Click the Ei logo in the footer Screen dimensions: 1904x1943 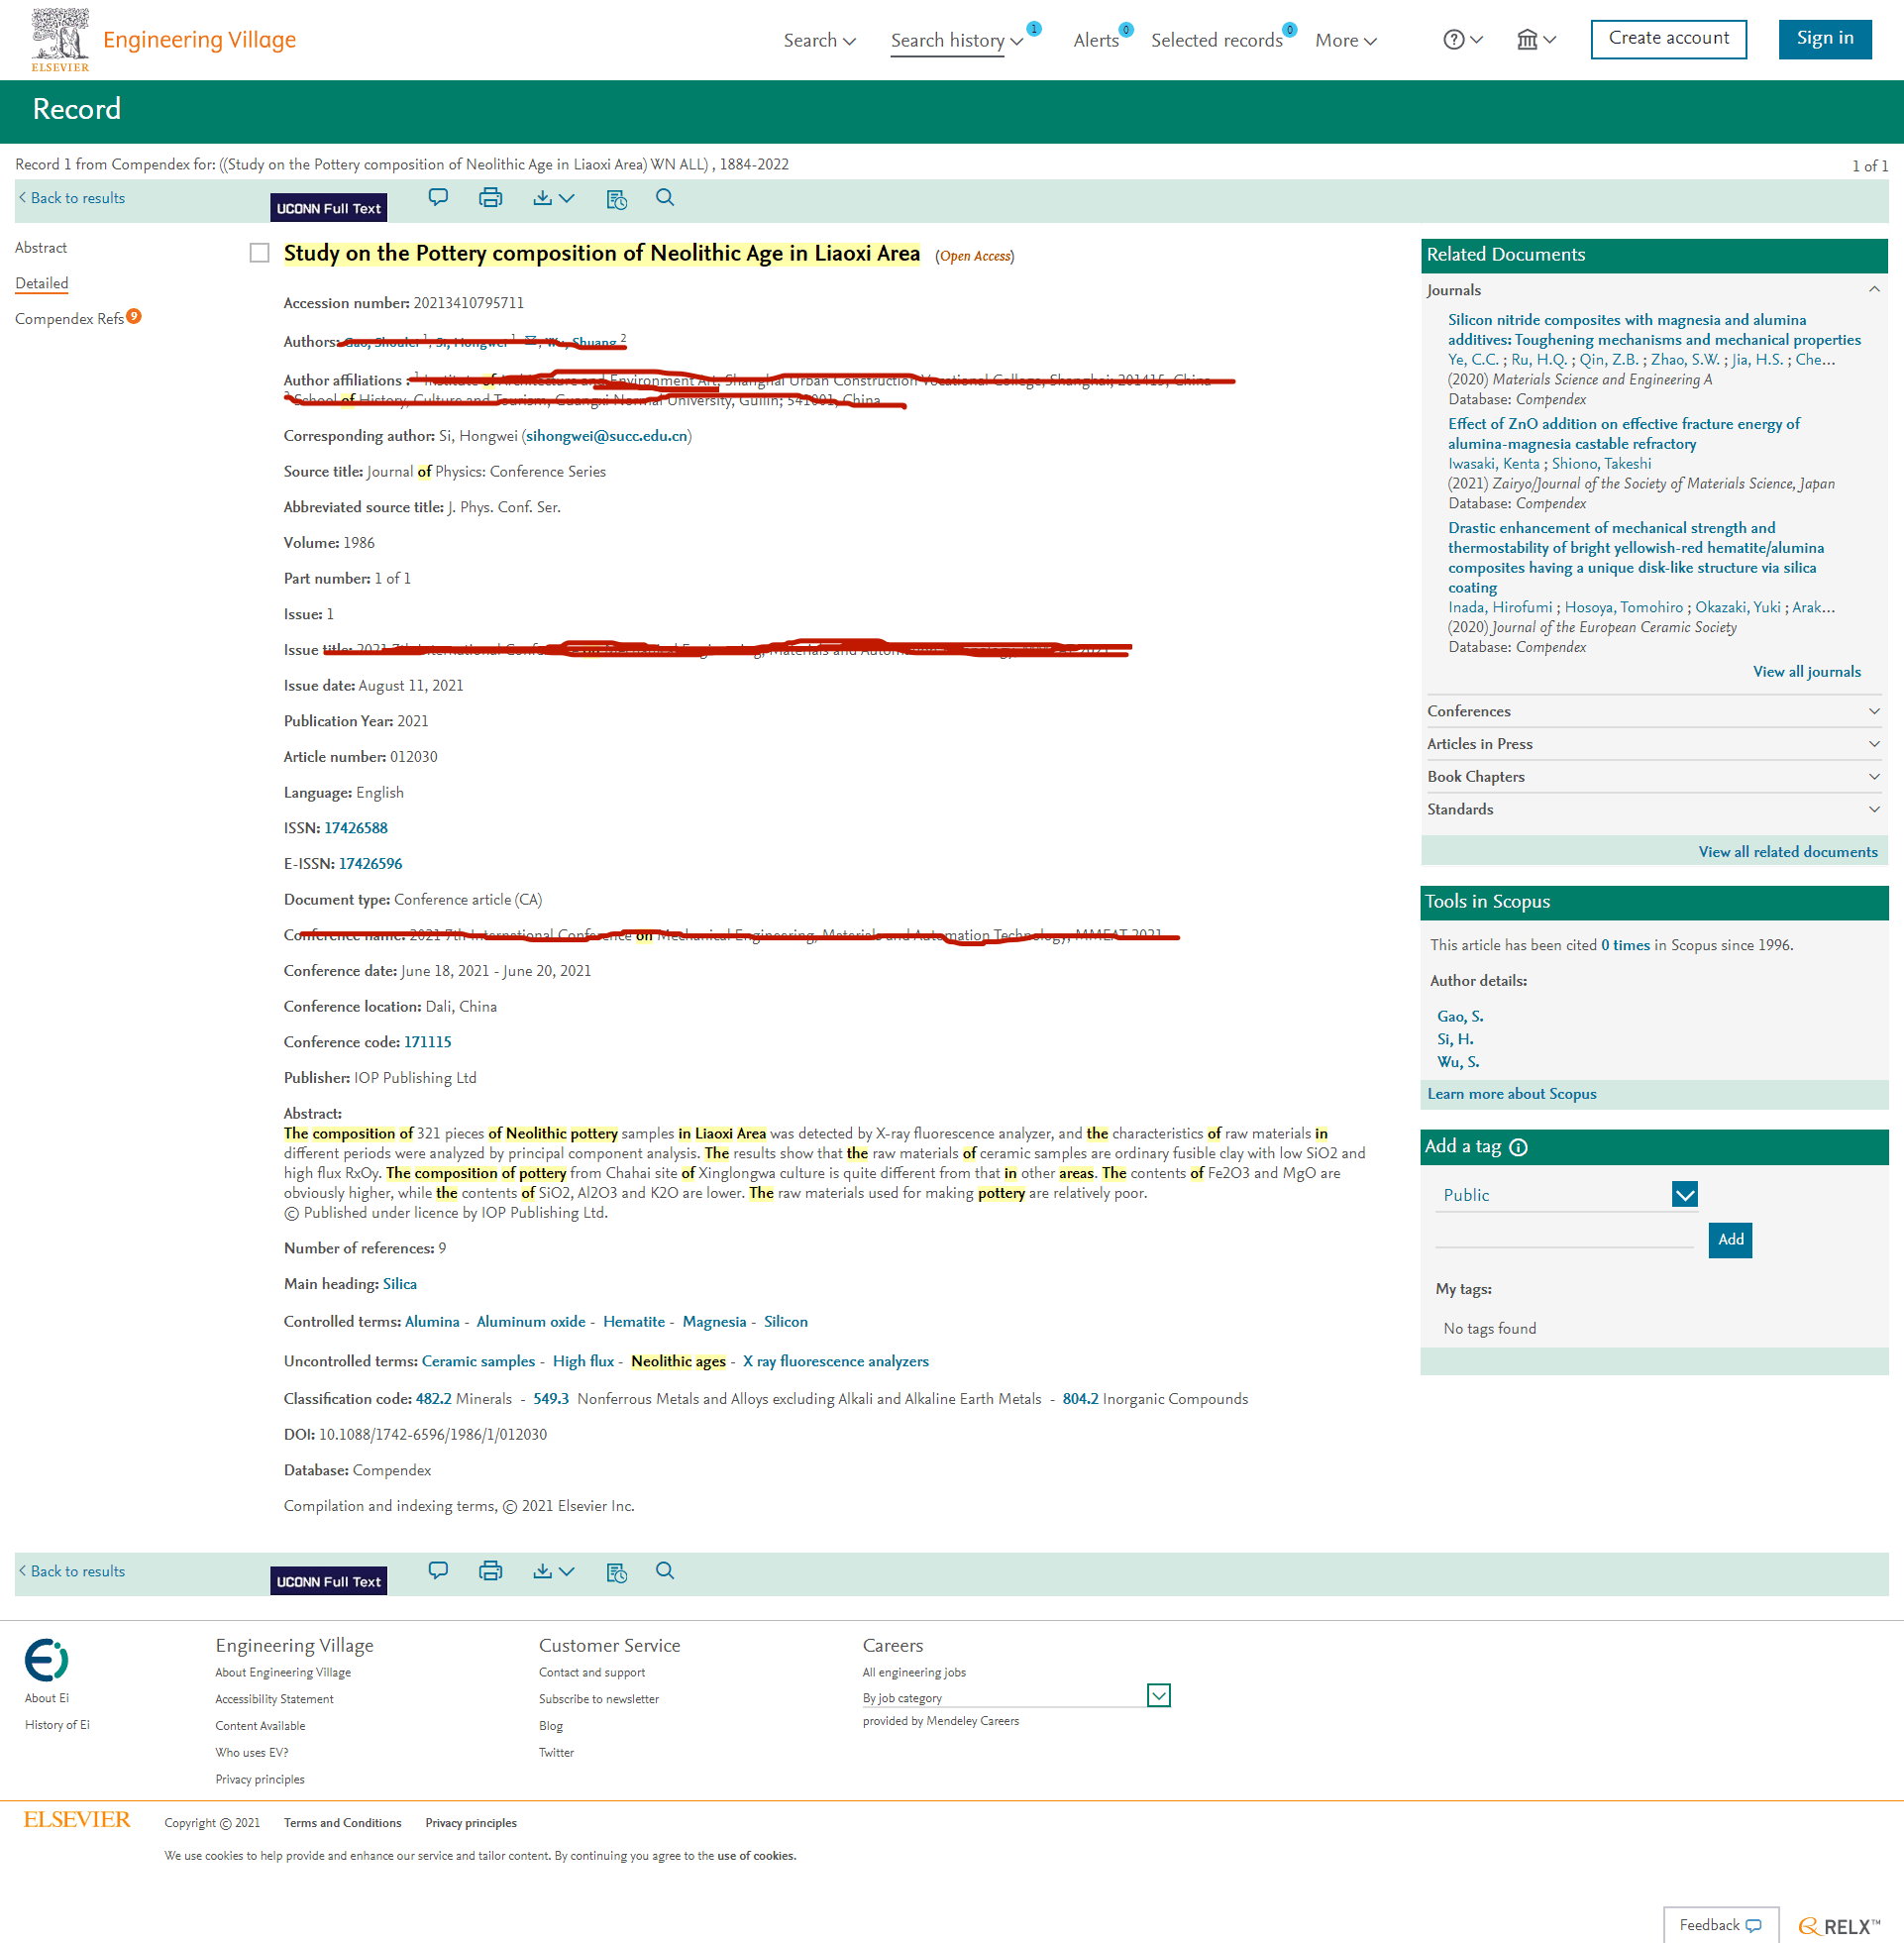[x=46, y=1660]
